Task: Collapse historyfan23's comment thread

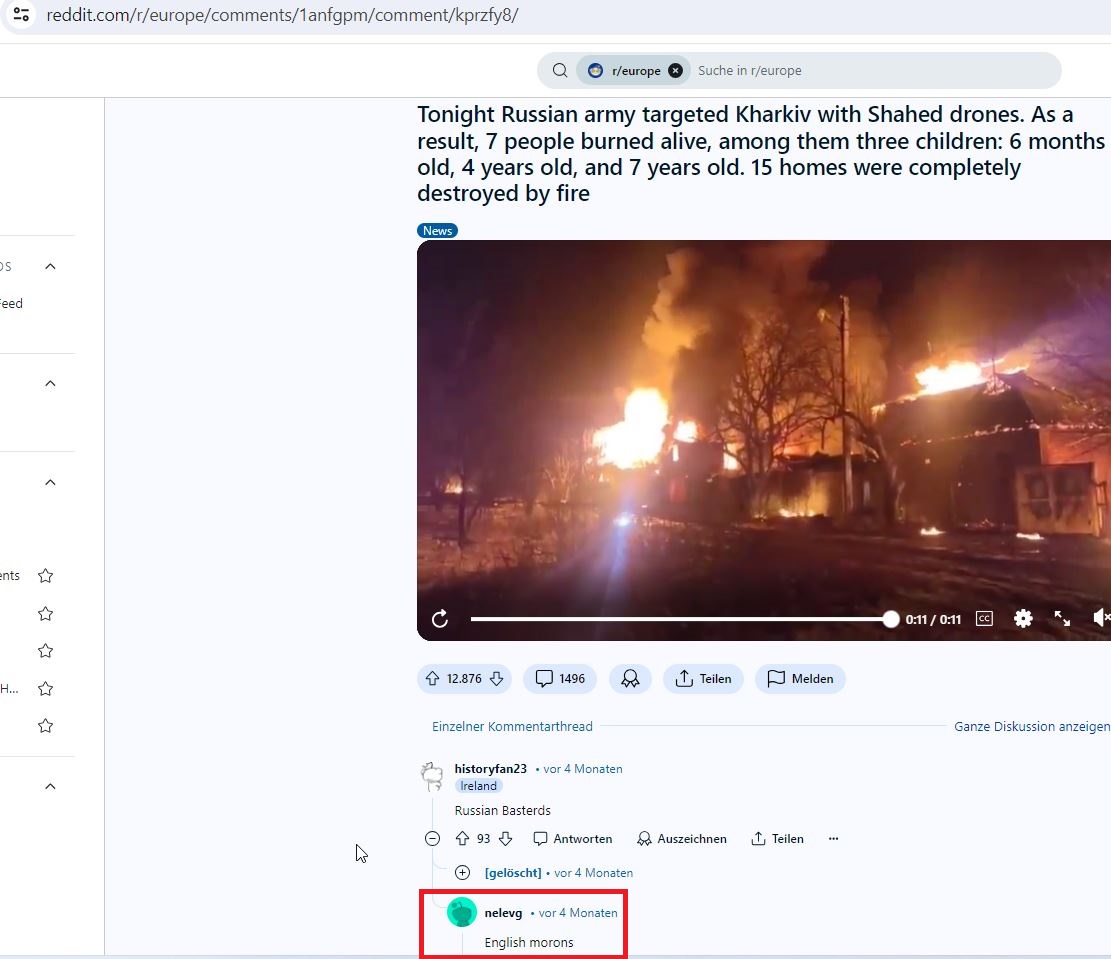Action: pos(432,839)
